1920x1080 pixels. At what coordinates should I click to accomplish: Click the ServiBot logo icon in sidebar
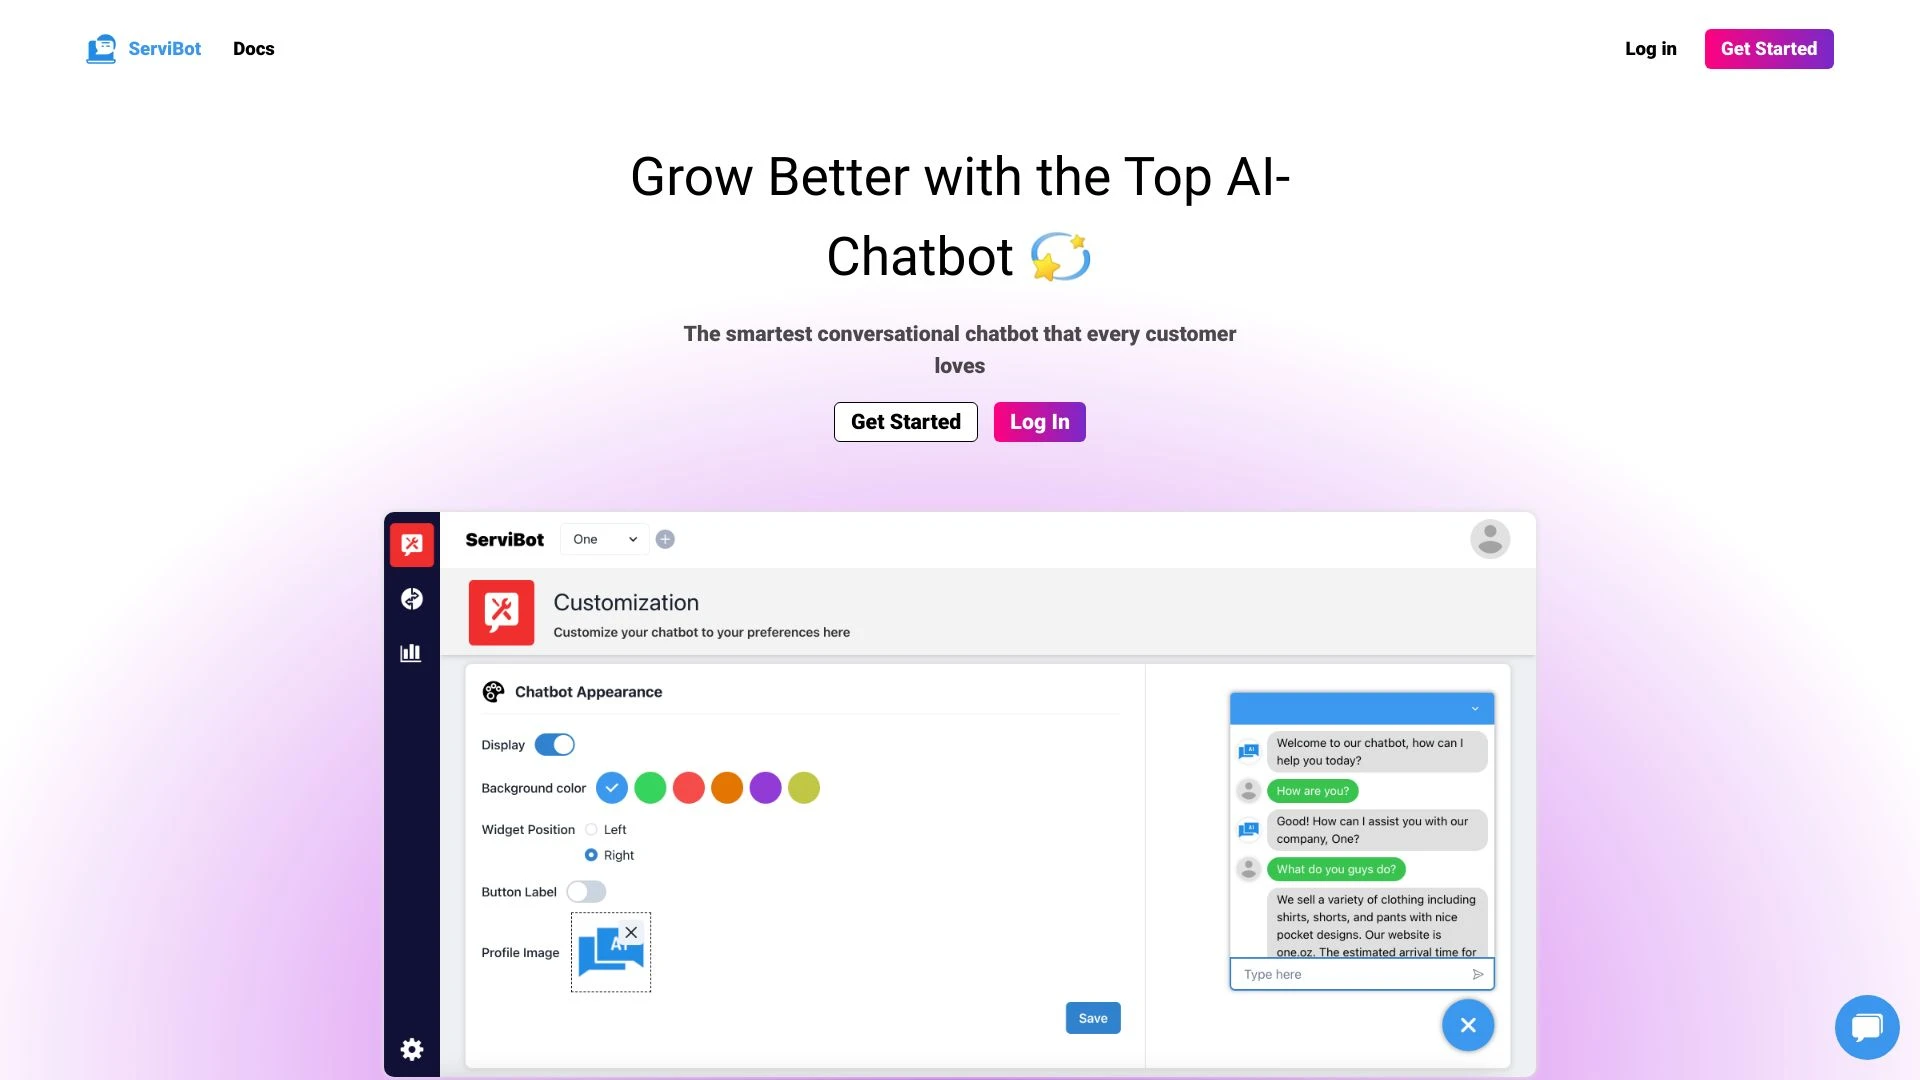click(x=411, y=543)
